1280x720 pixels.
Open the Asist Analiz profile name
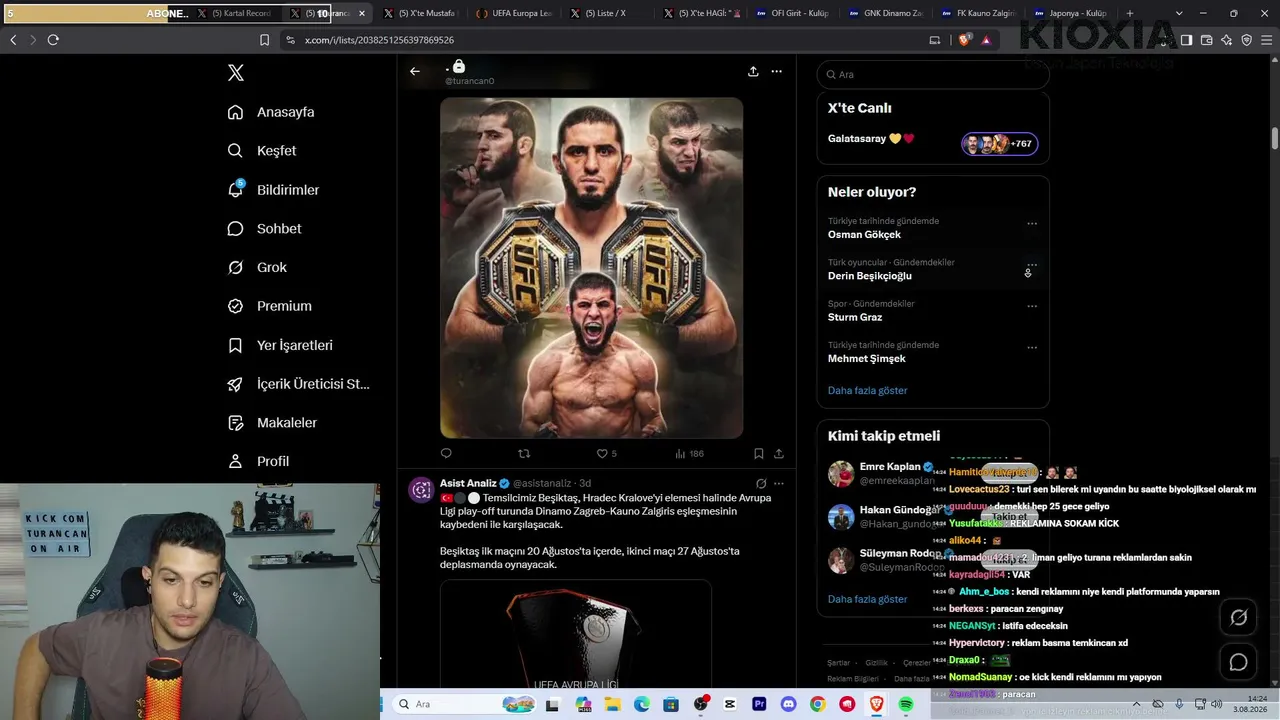pos(468,483)
